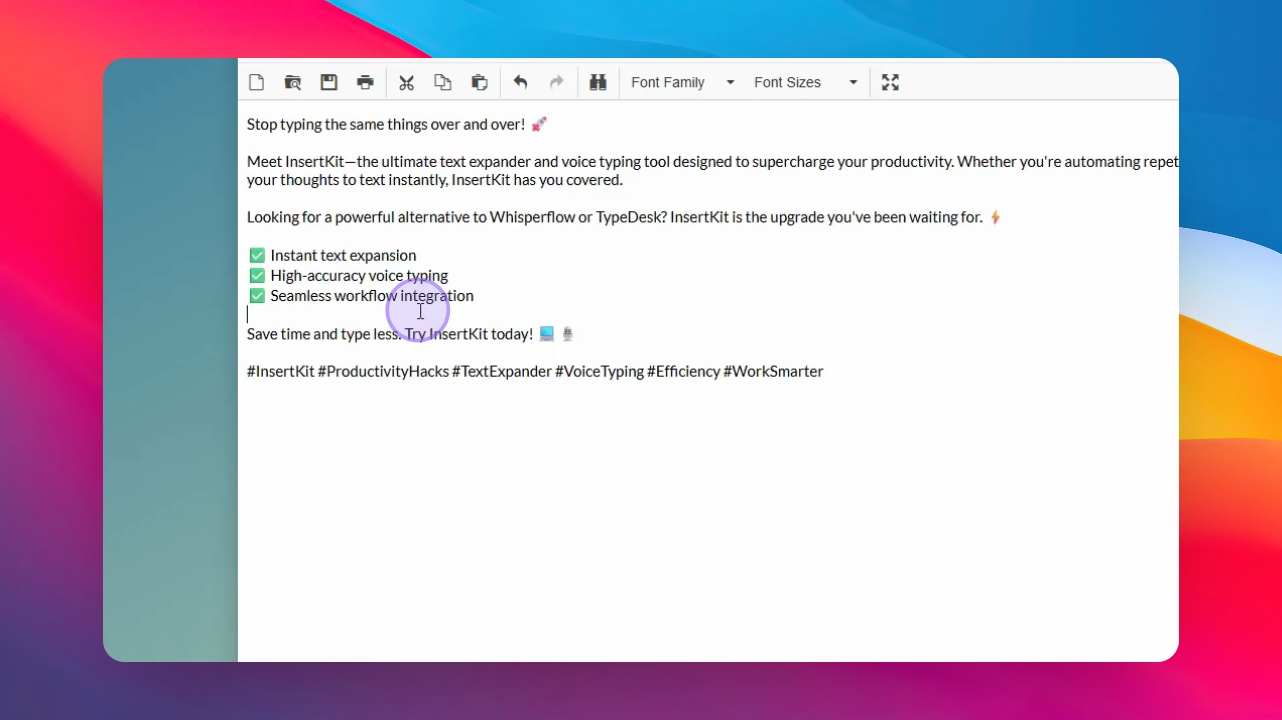Cut selection using scissors icon
Image resolution: width=1282 pixels, height=720 pixels.
click(406, 82)
